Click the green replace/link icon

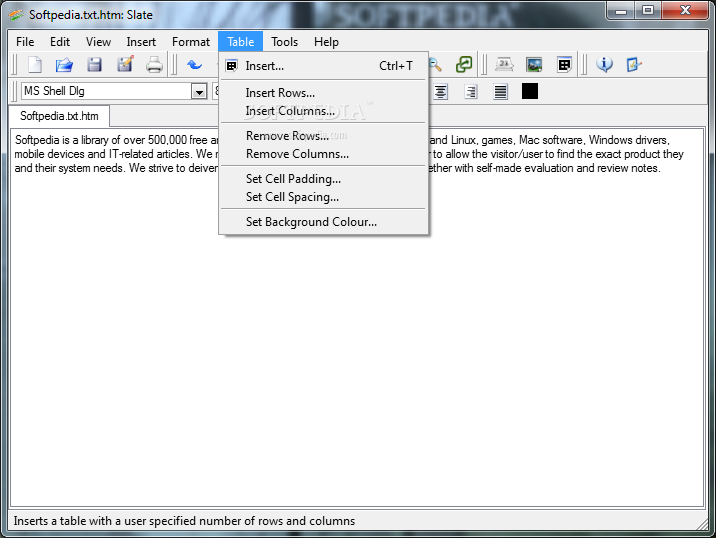464,65
